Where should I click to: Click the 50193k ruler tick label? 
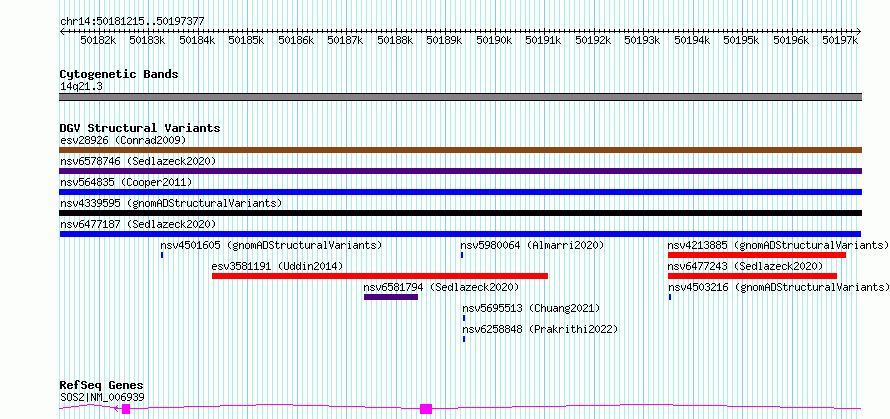click(643, 40)
